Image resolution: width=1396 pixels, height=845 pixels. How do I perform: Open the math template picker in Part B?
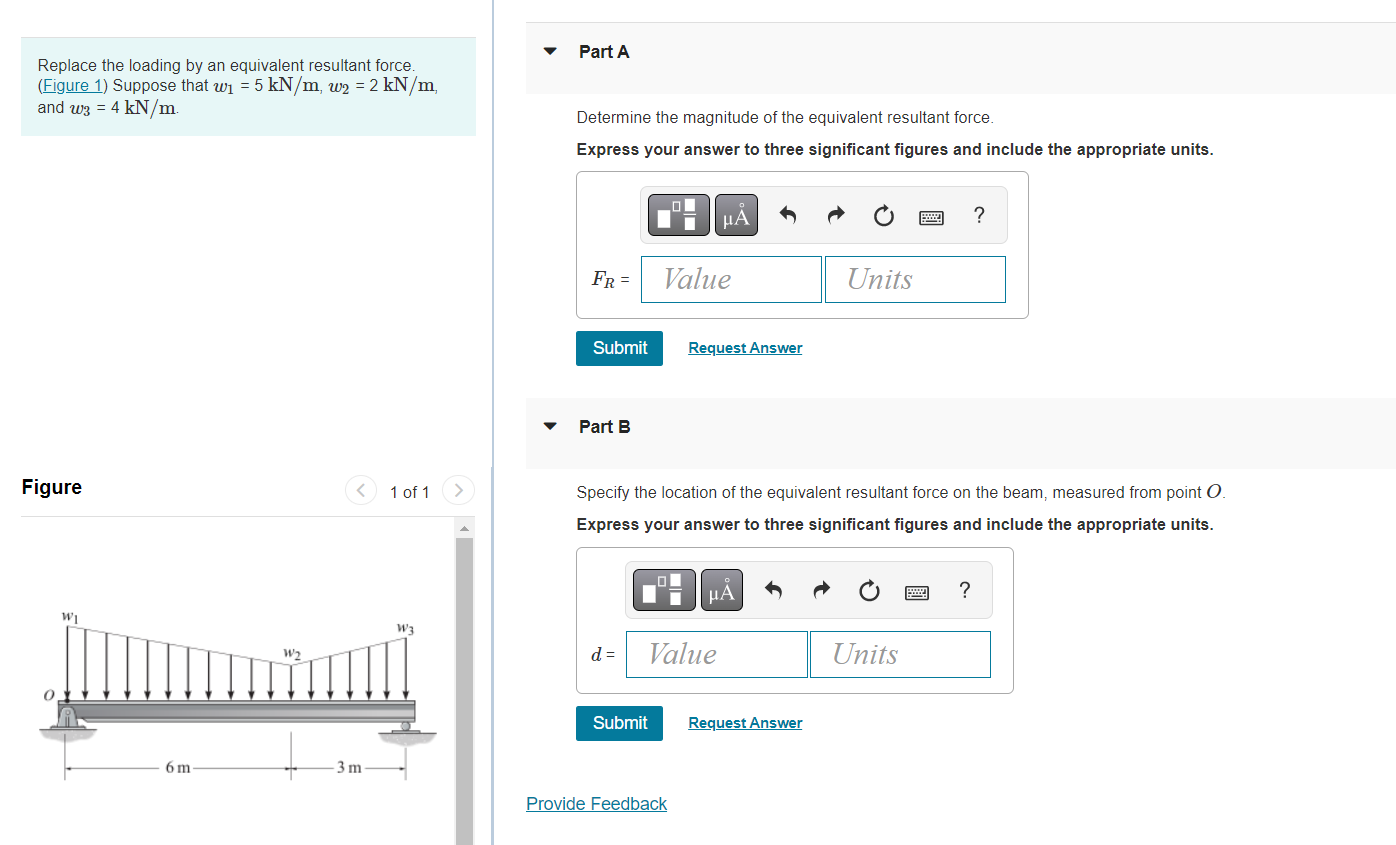pos(663,589)
